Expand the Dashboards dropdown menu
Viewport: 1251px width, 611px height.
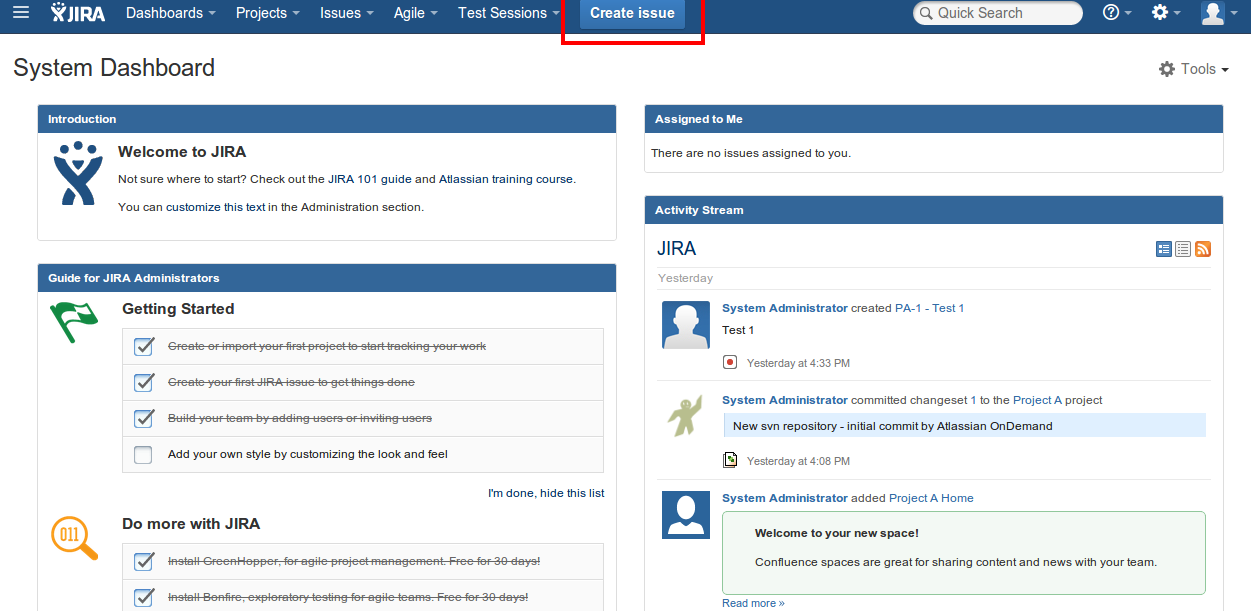pyautogui.click(x=171, y=13)
